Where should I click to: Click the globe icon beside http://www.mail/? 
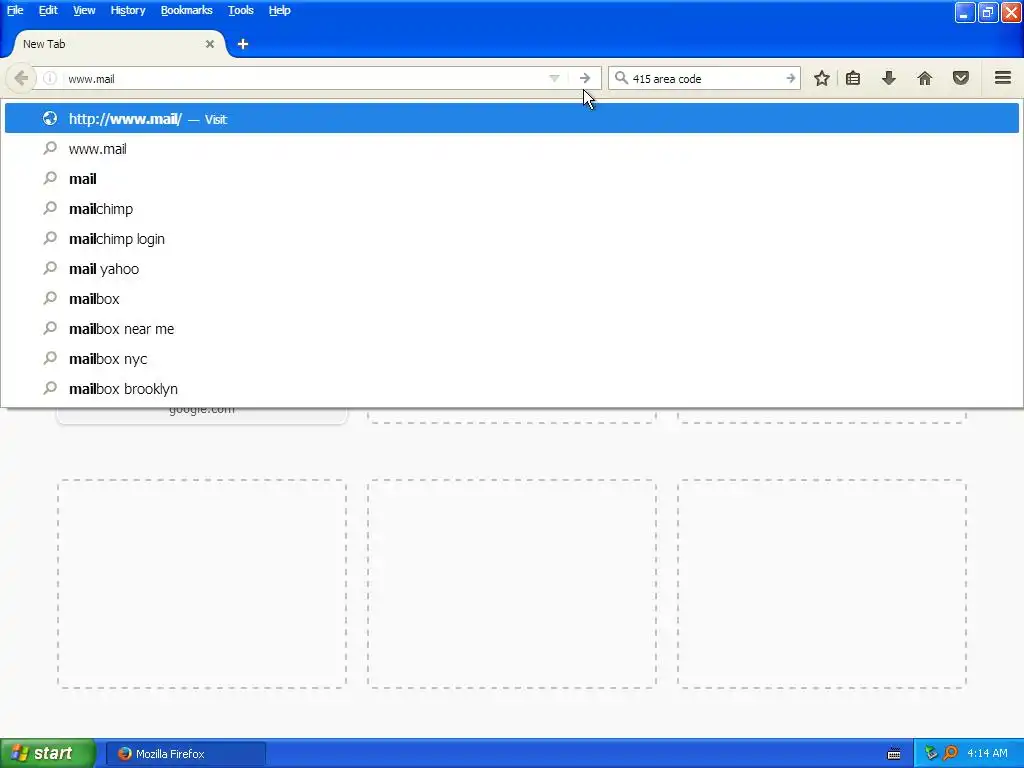(50, 118)
